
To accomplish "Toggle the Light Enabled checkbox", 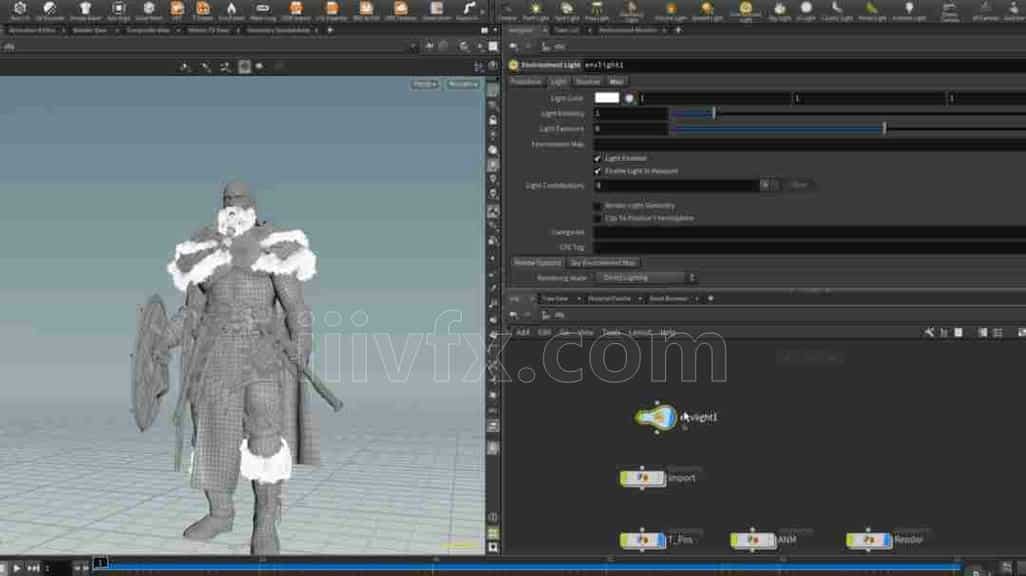I will 597,158.
